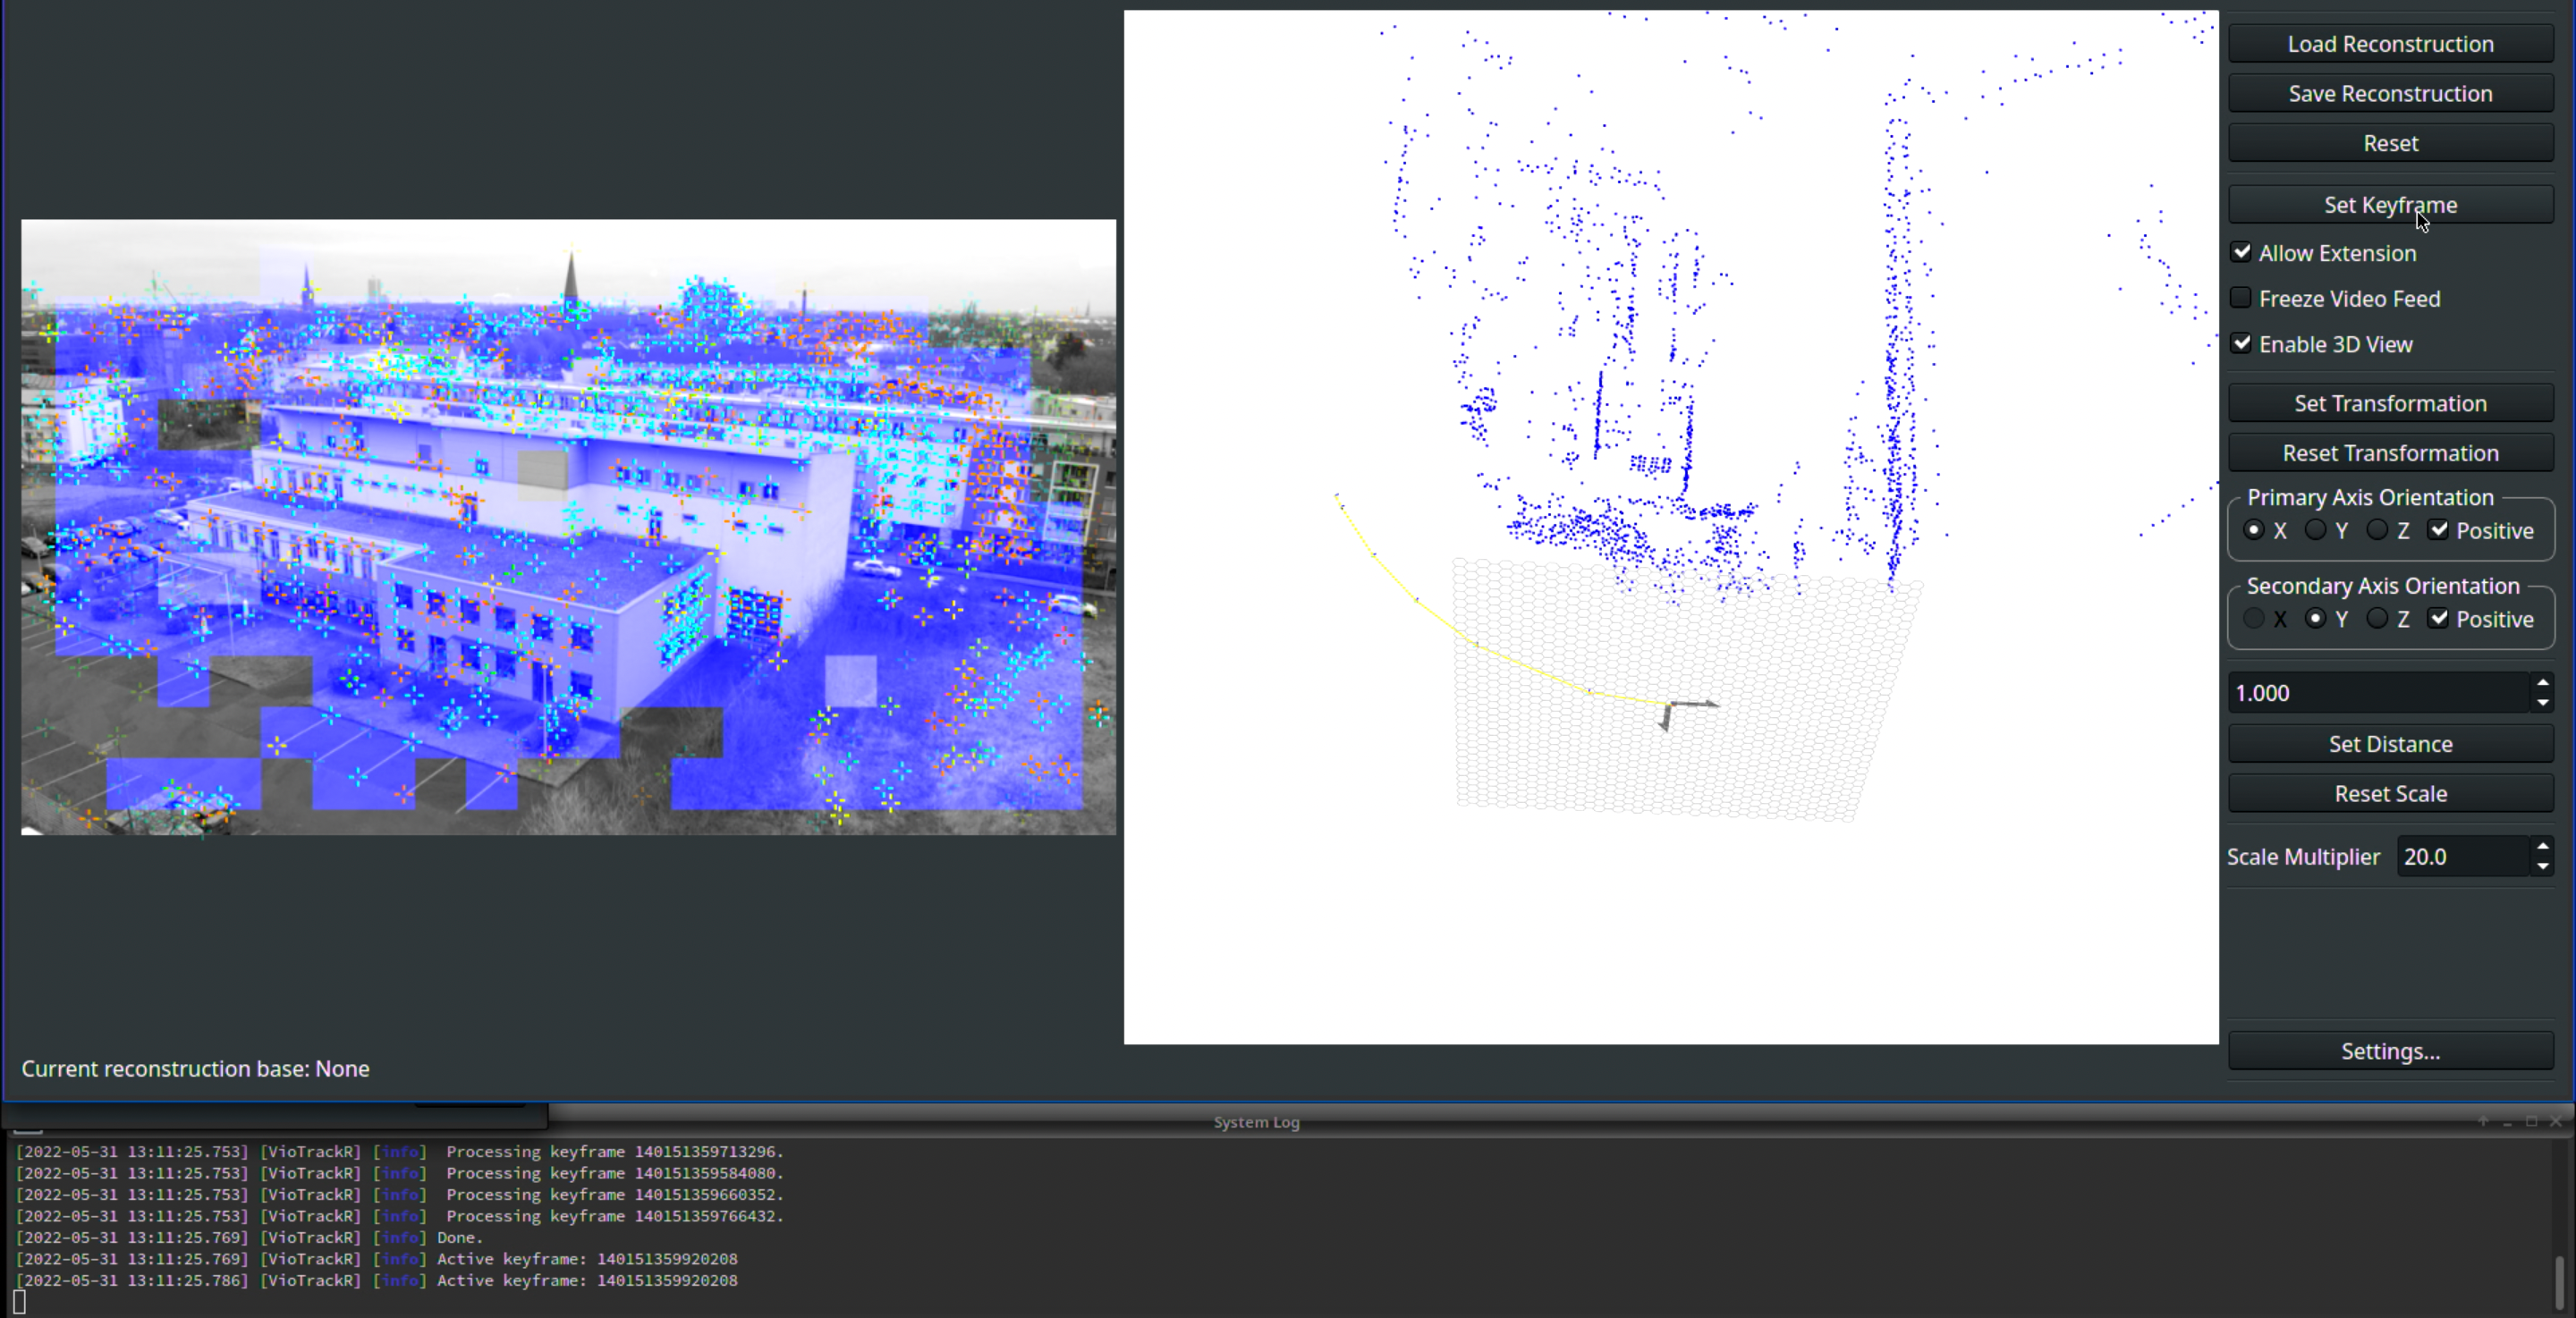Click the keep-above arrow in System Log title bar
The width and height of the screenshot is (2576, 1318).
pos(2483,1121)
